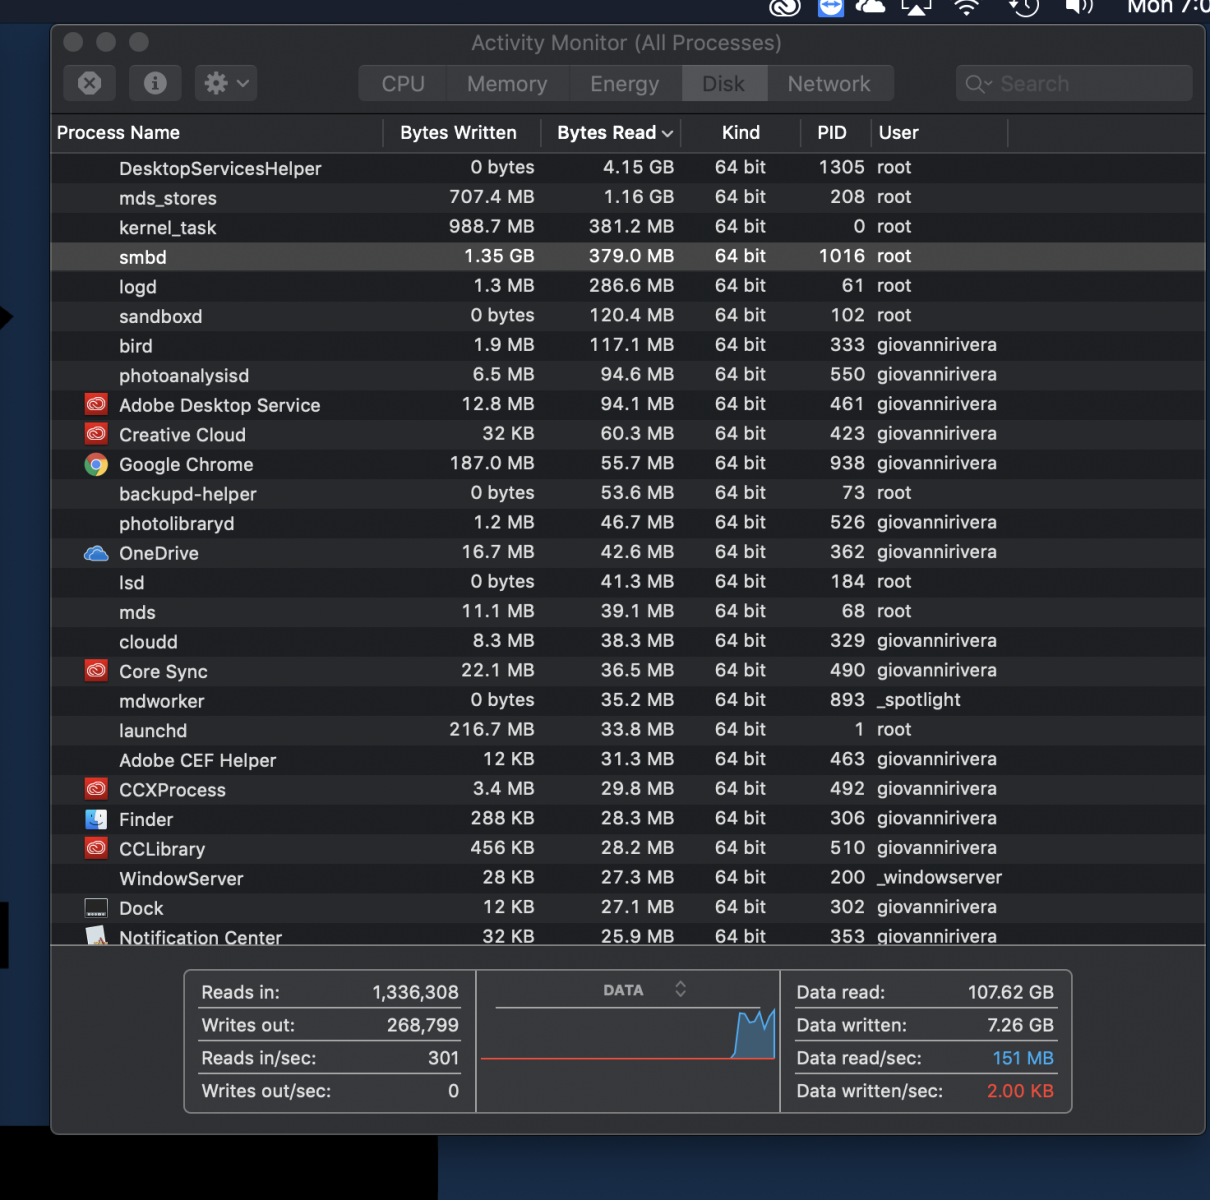
Task: Open the Time Machine menu bar icon
Action: point(1023,7)
